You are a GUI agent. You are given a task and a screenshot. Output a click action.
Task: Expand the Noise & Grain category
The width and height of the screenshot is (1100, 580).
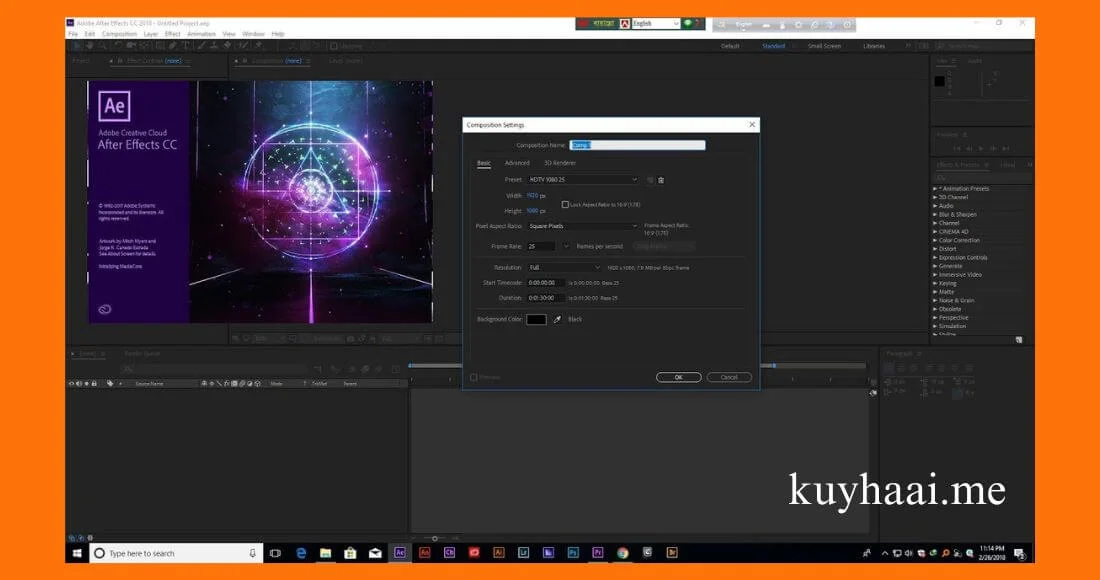click(x=935, y=300)
